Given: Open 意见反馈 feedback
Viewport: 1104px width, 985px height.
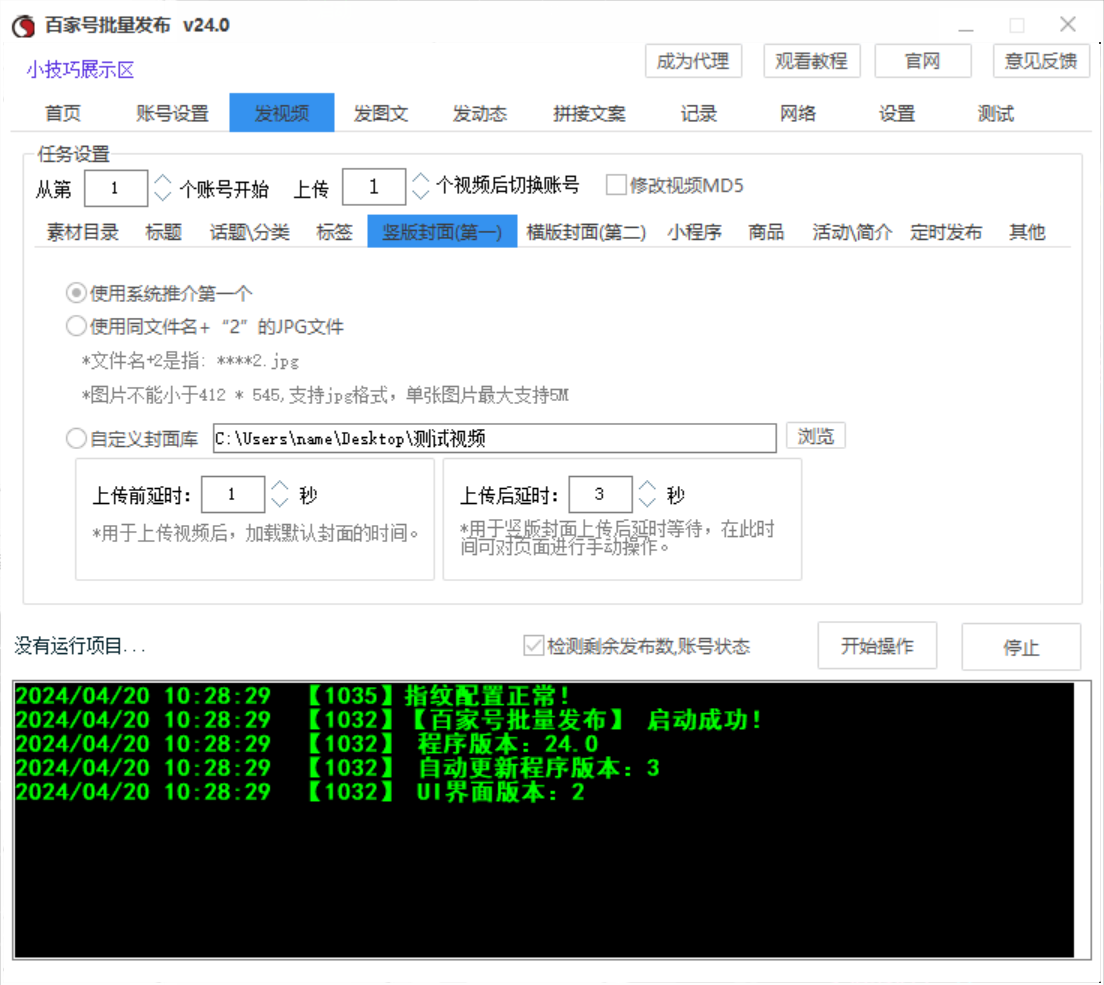Looking at the screenshot, I should 1041,61.
